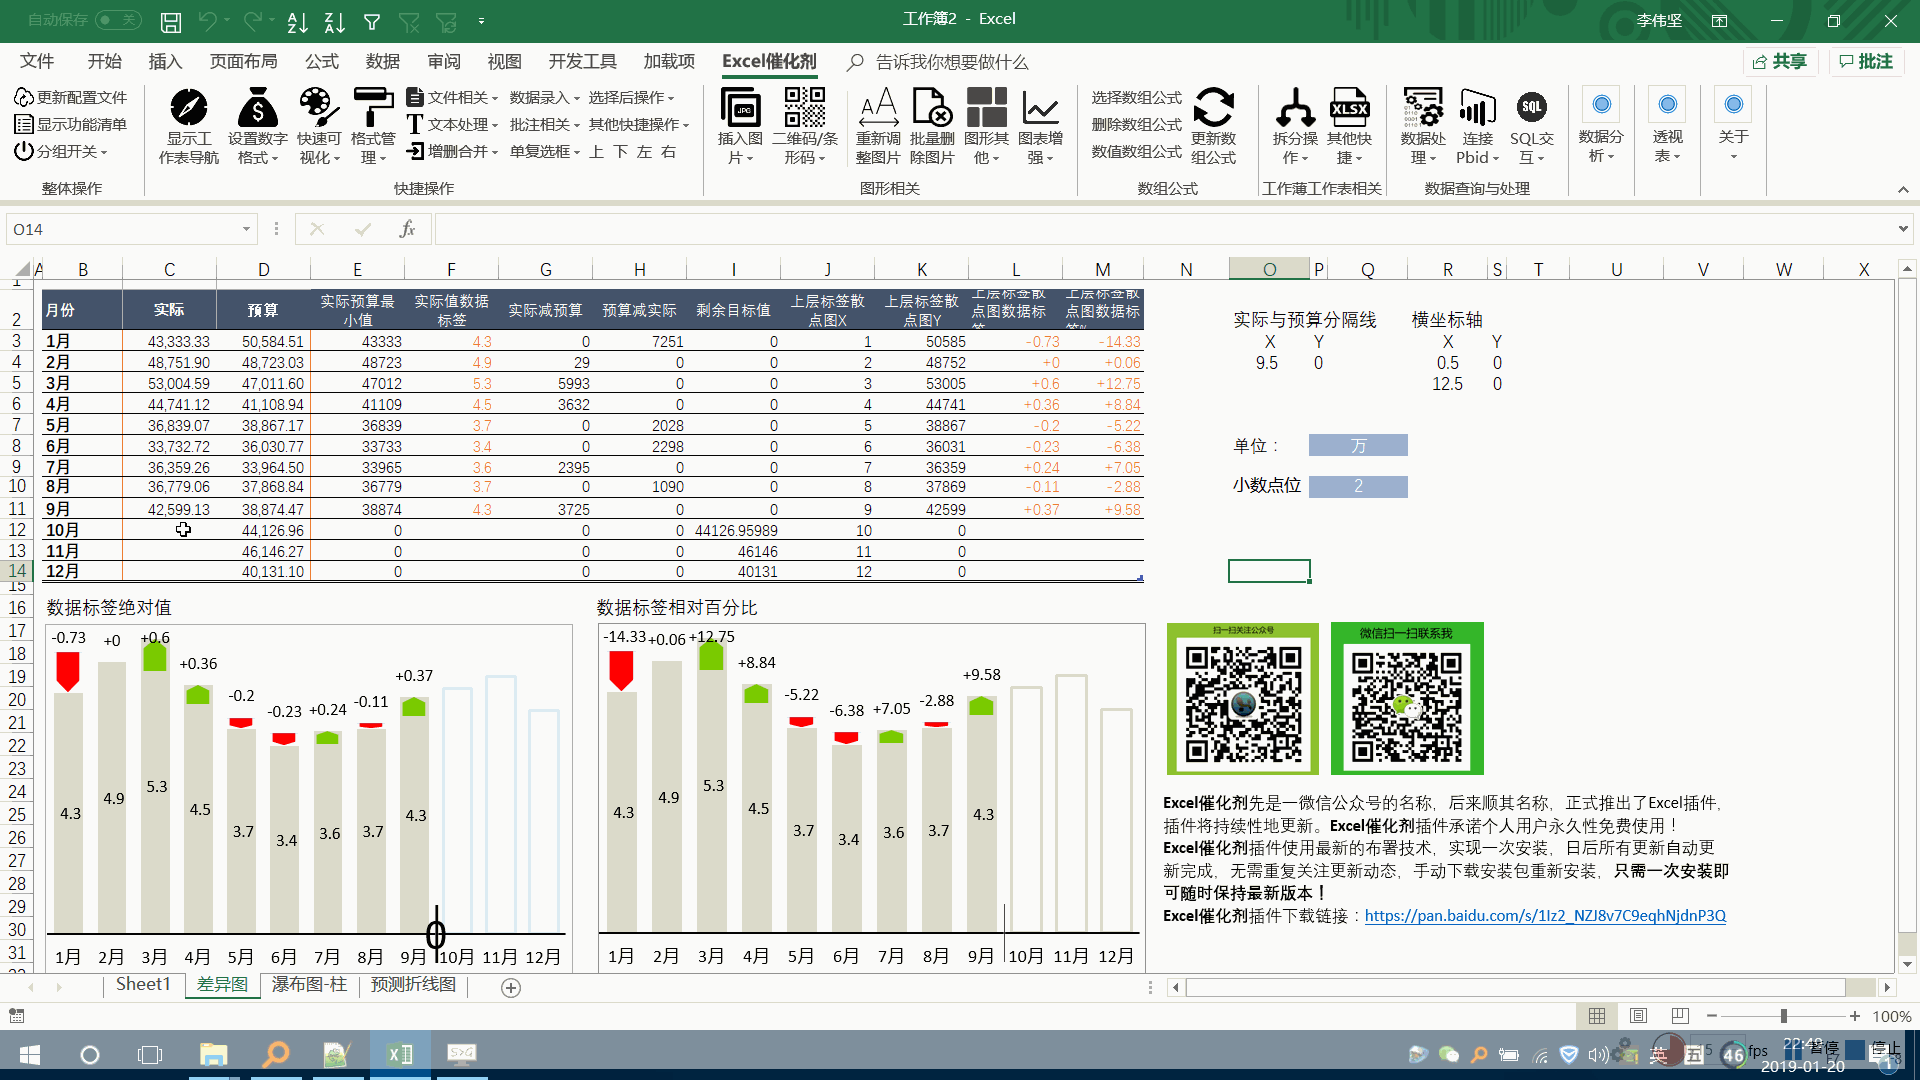Click the Filter funnel icon in title bar

click(372, 21)
